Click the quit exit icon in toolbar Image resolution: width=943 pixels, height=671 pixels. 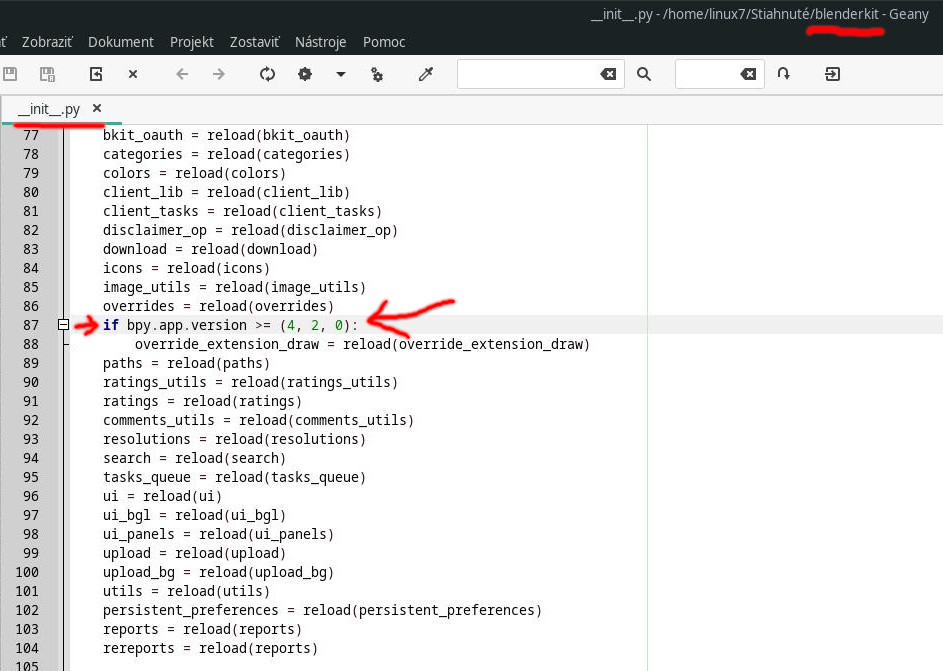pyautogui.click(x=832, y=74)
